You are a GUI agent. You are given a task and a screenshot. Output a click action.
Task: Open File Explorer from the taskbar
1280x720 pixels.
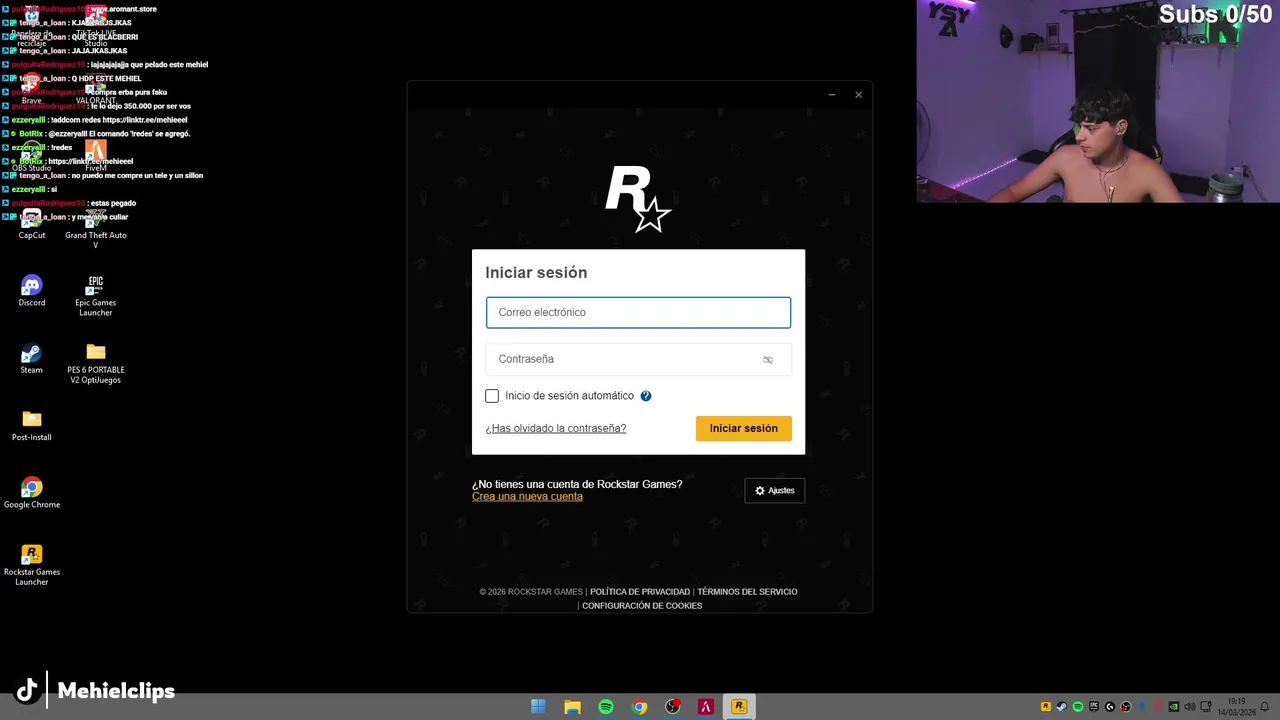pyautogui.click(x=572, y=707)
